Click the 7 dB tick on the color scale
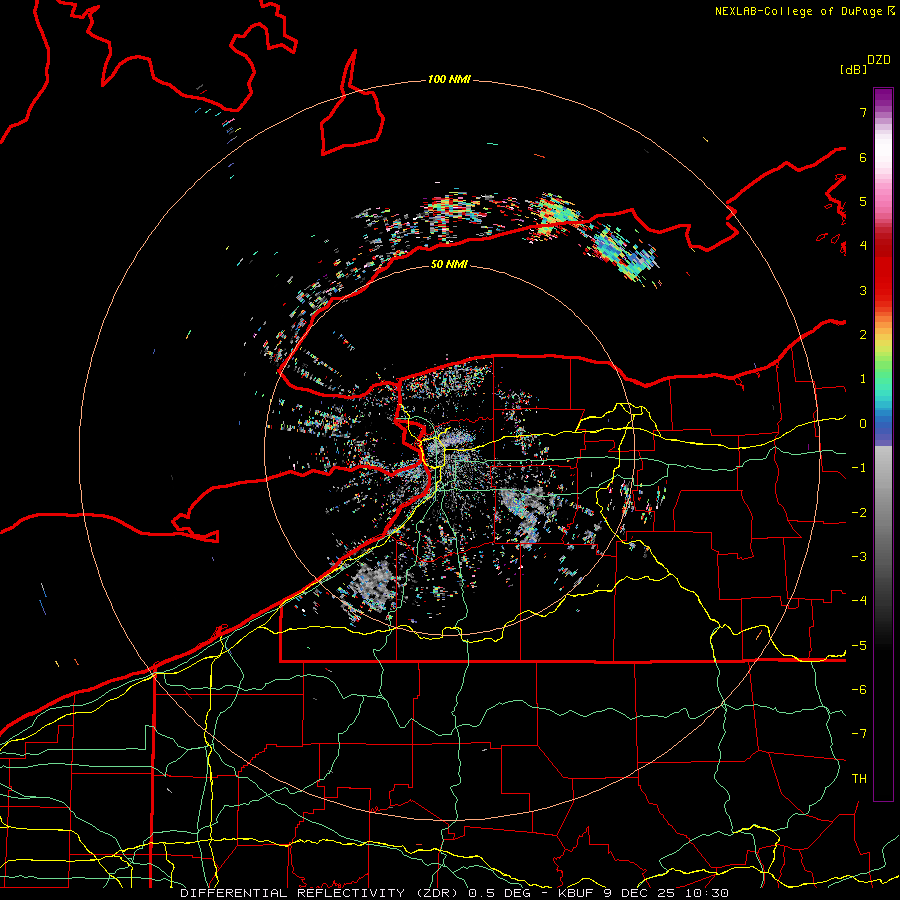 click(x=863, y=112)
